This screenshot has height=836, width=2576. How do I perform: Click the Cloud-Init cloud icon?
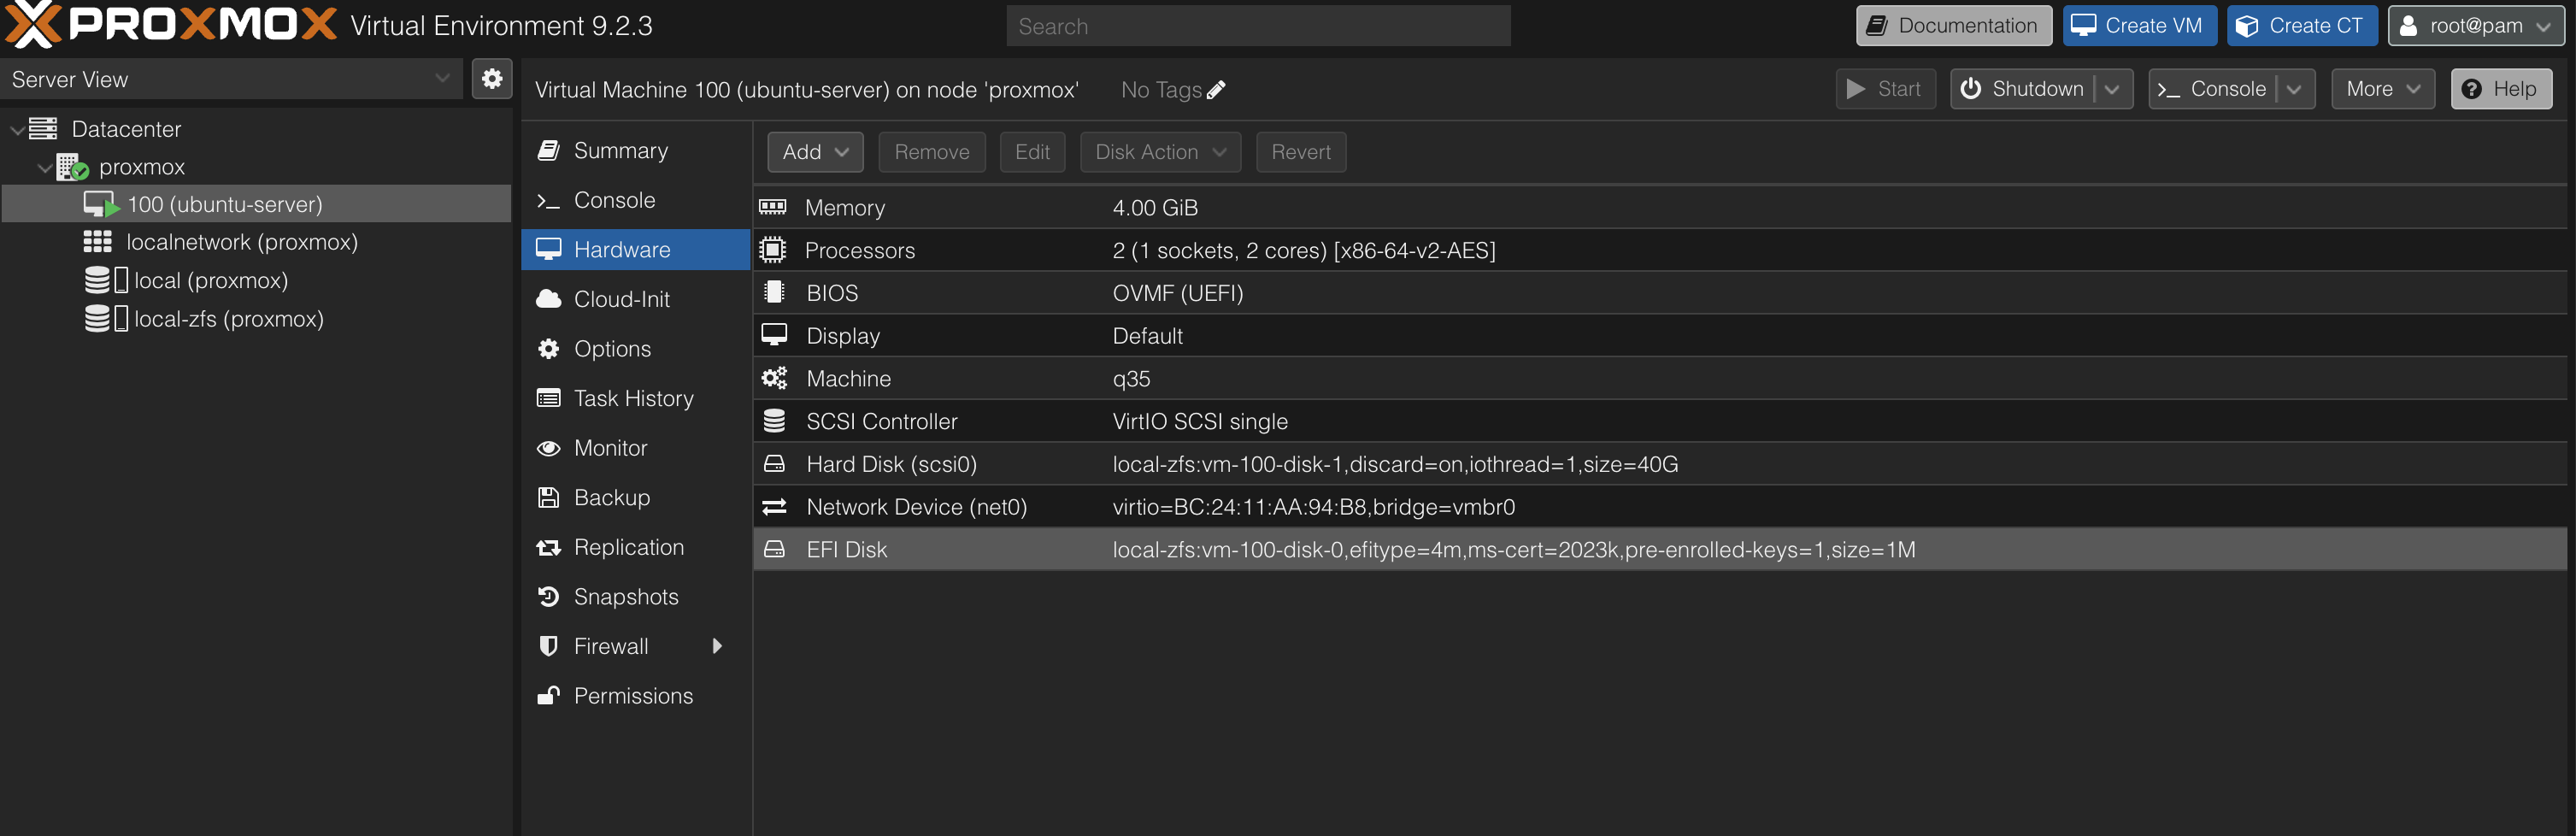click(x=548, y=299)
